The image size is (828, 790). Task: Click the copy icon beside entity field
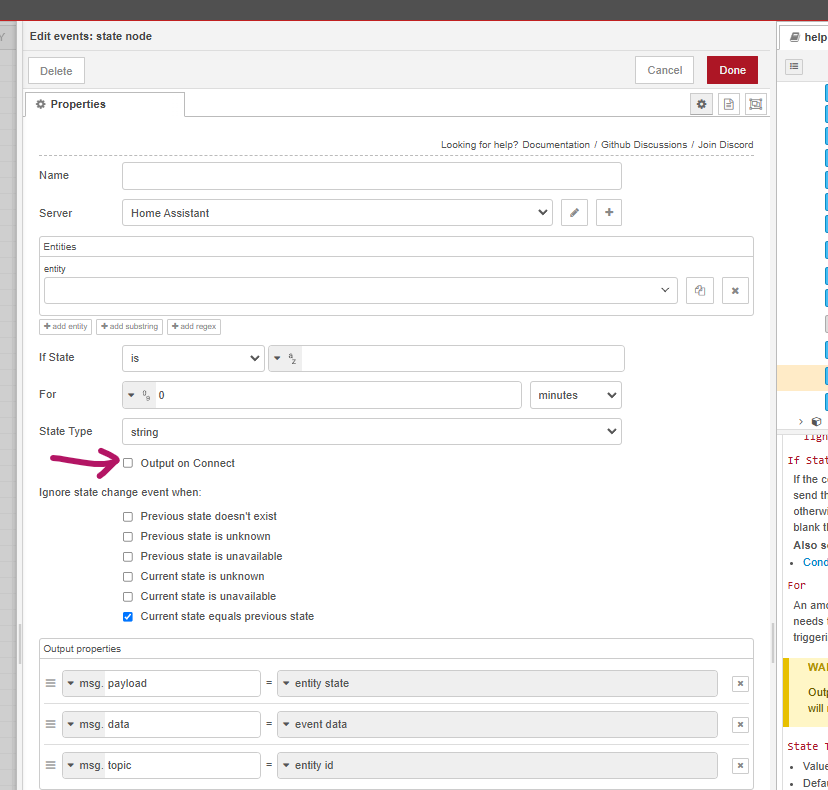point(700,290)
